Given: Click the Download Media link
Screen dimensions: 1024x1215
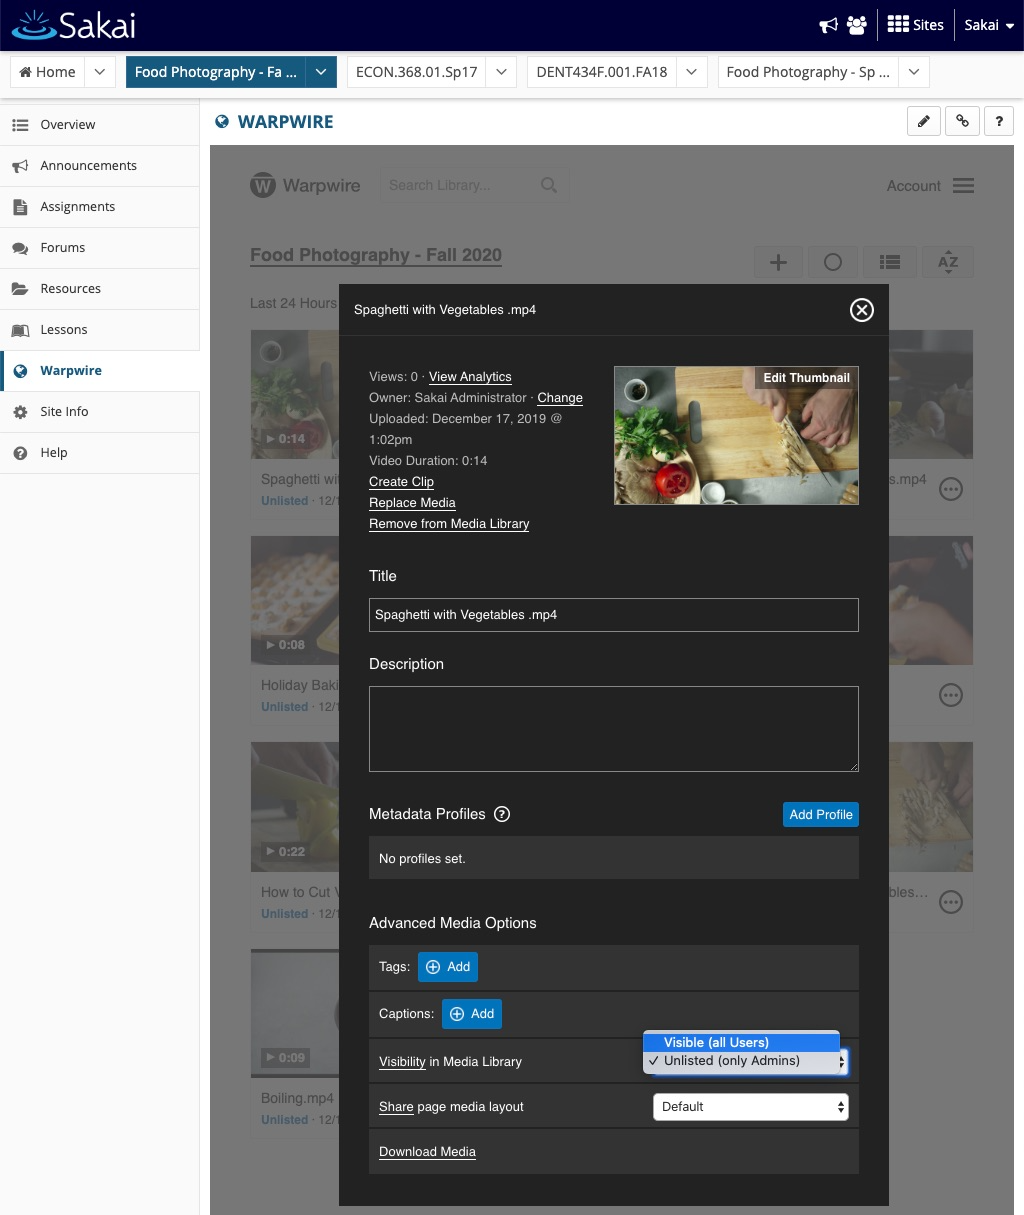Looking at the screenshot, I should point(427,1152).
